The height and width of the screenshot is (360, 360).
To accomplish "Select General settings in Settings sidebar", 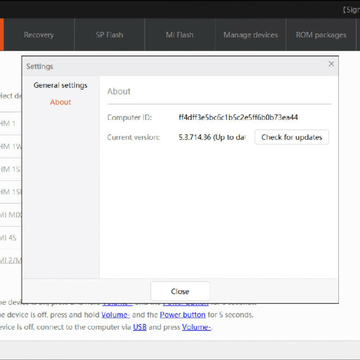I will tap(60, 85).
